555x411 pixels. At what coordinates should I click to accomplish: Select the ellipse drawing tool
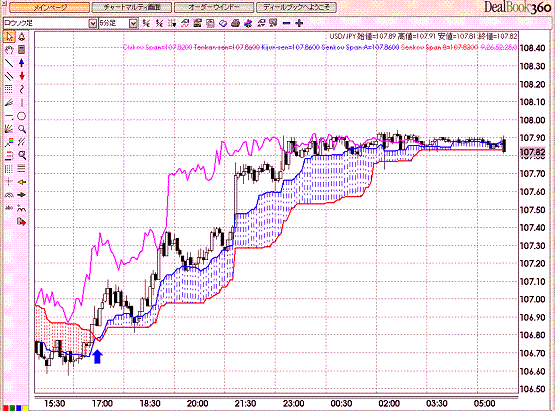pos(22,116)
